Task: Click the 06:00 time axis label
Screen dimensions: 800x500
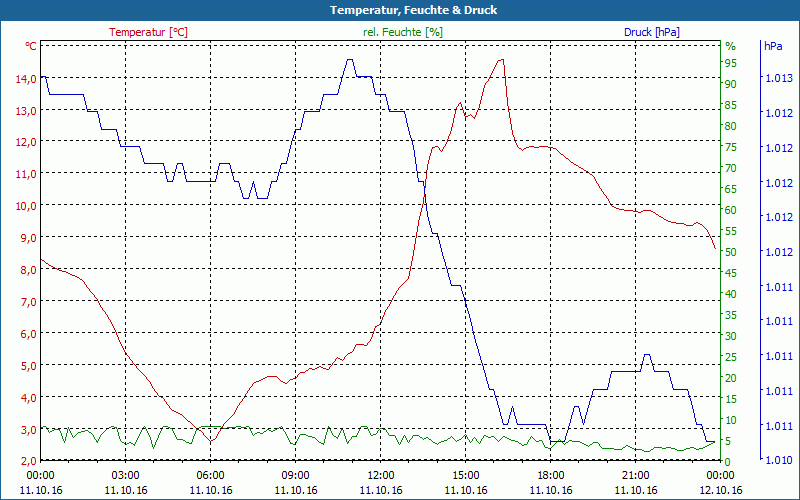Action: coord(210,475)
